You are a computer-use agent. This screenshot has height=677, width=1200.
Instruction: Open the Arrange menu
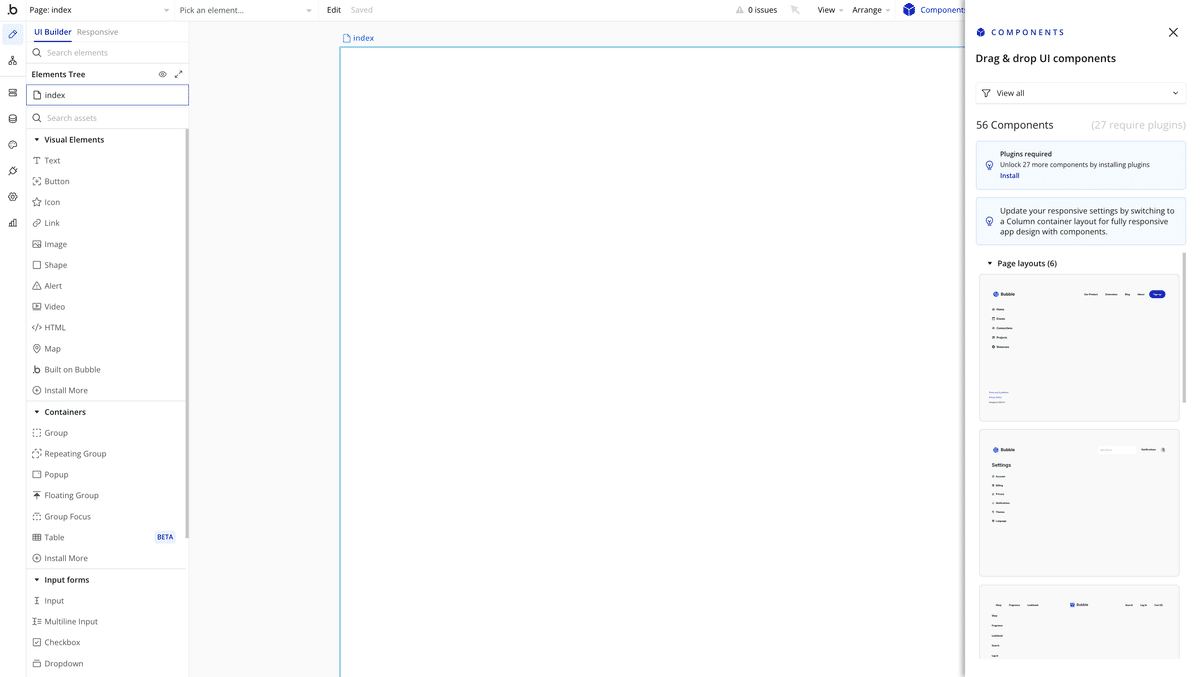[871, 10]
